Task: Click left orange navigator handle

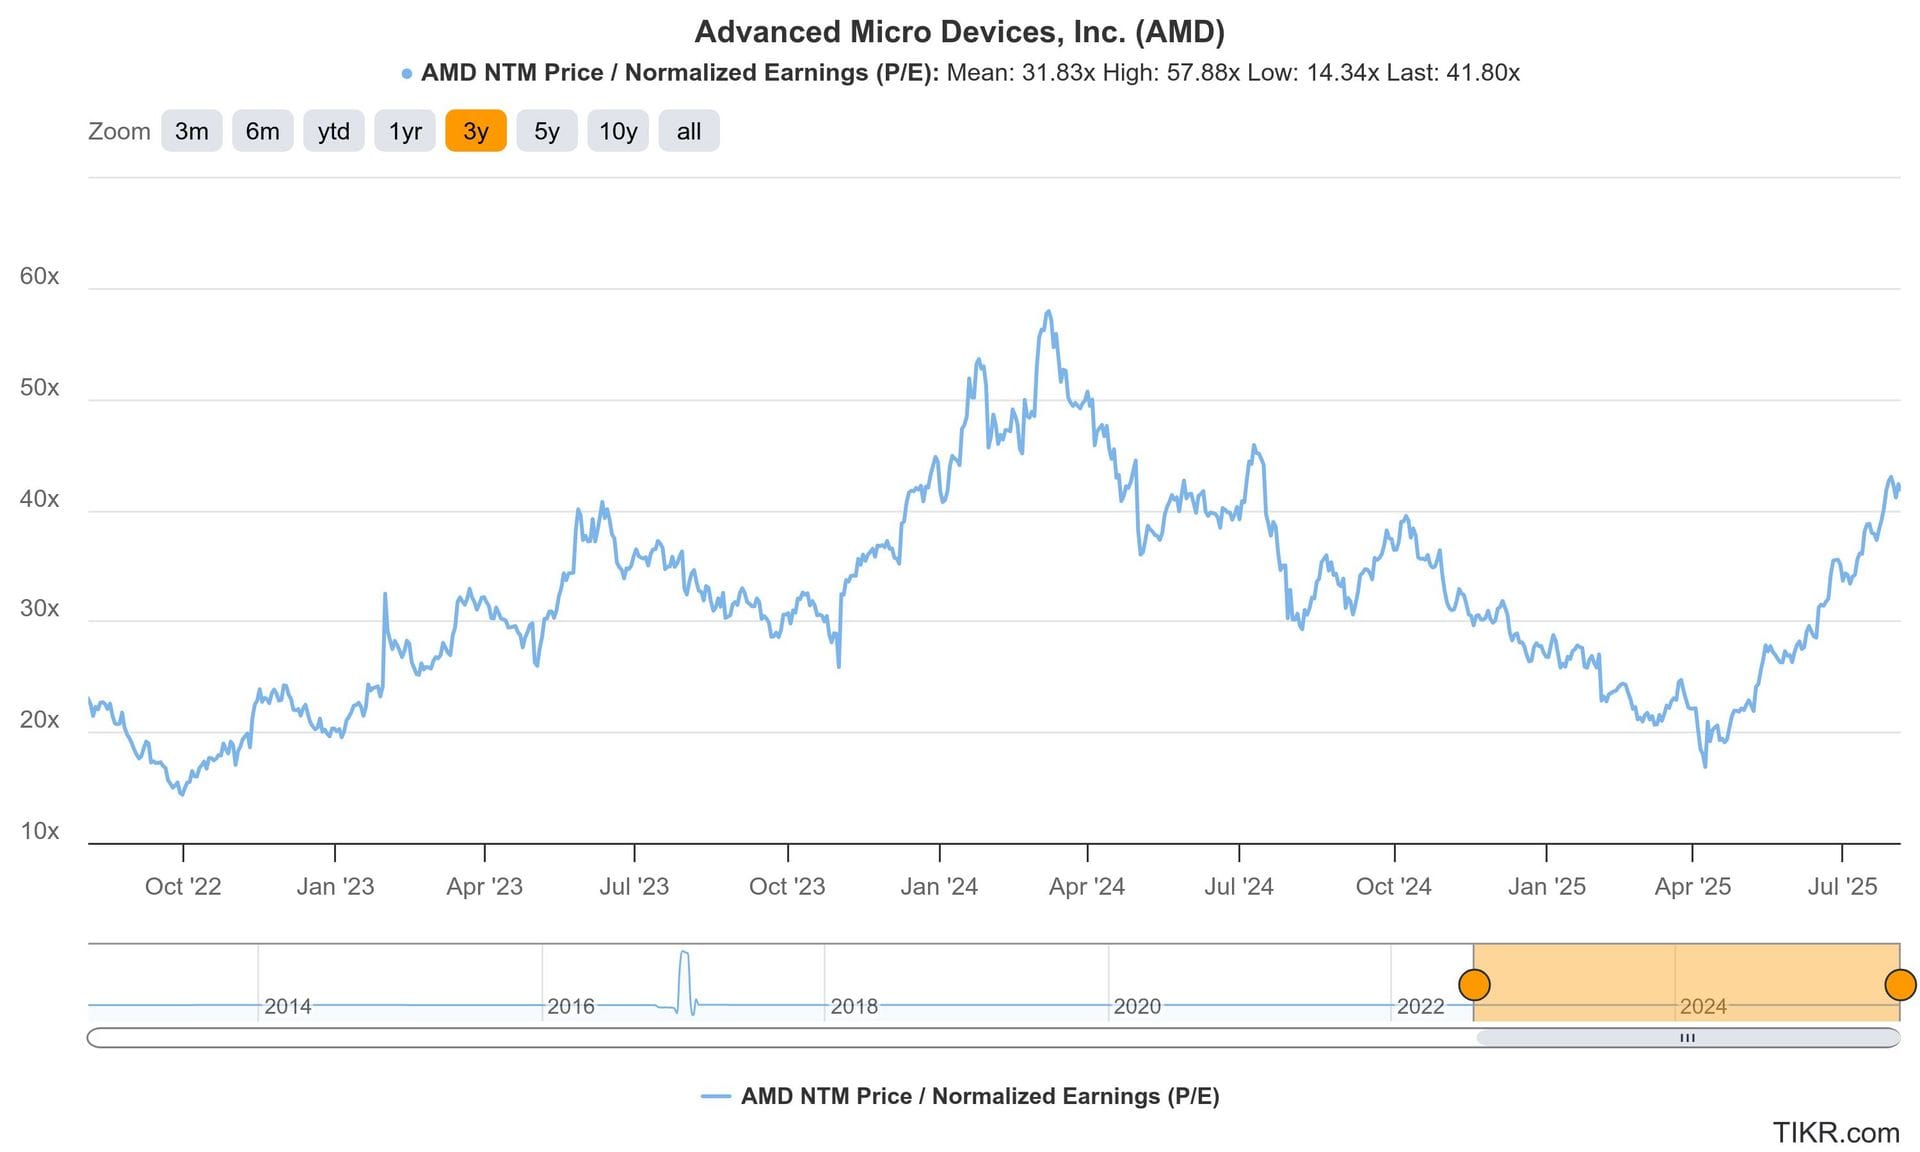Action: (x=1474, y=985)
